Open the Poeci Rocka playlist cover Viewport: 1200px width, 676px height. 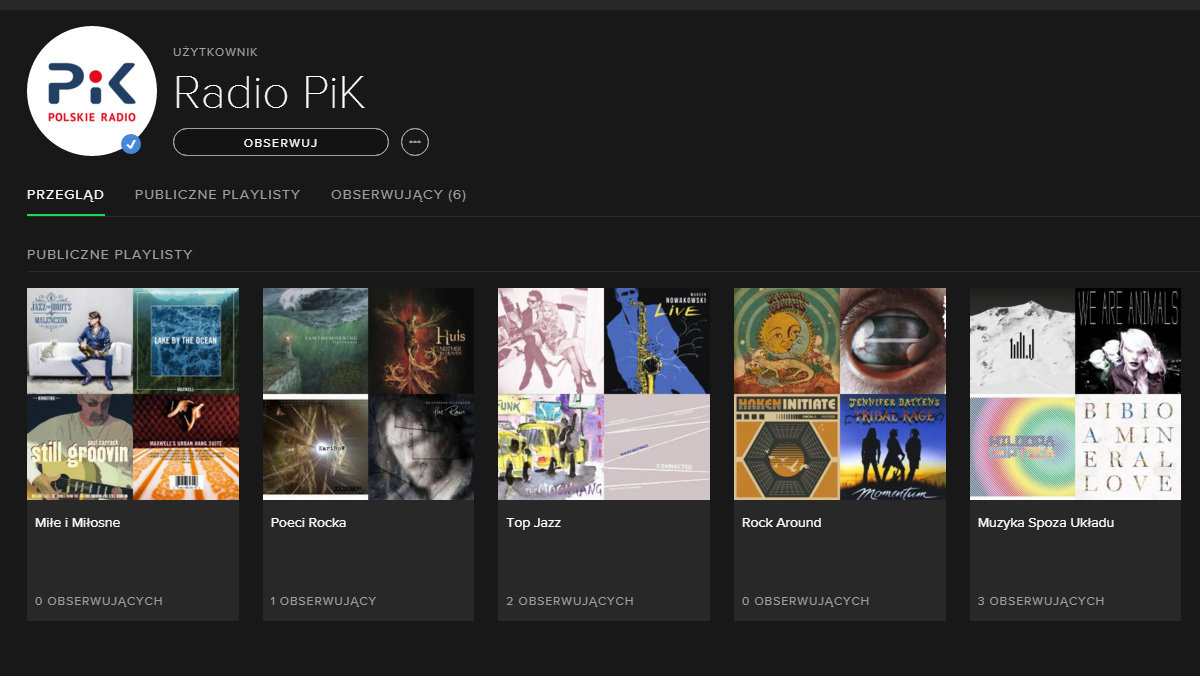pos(369,394)
